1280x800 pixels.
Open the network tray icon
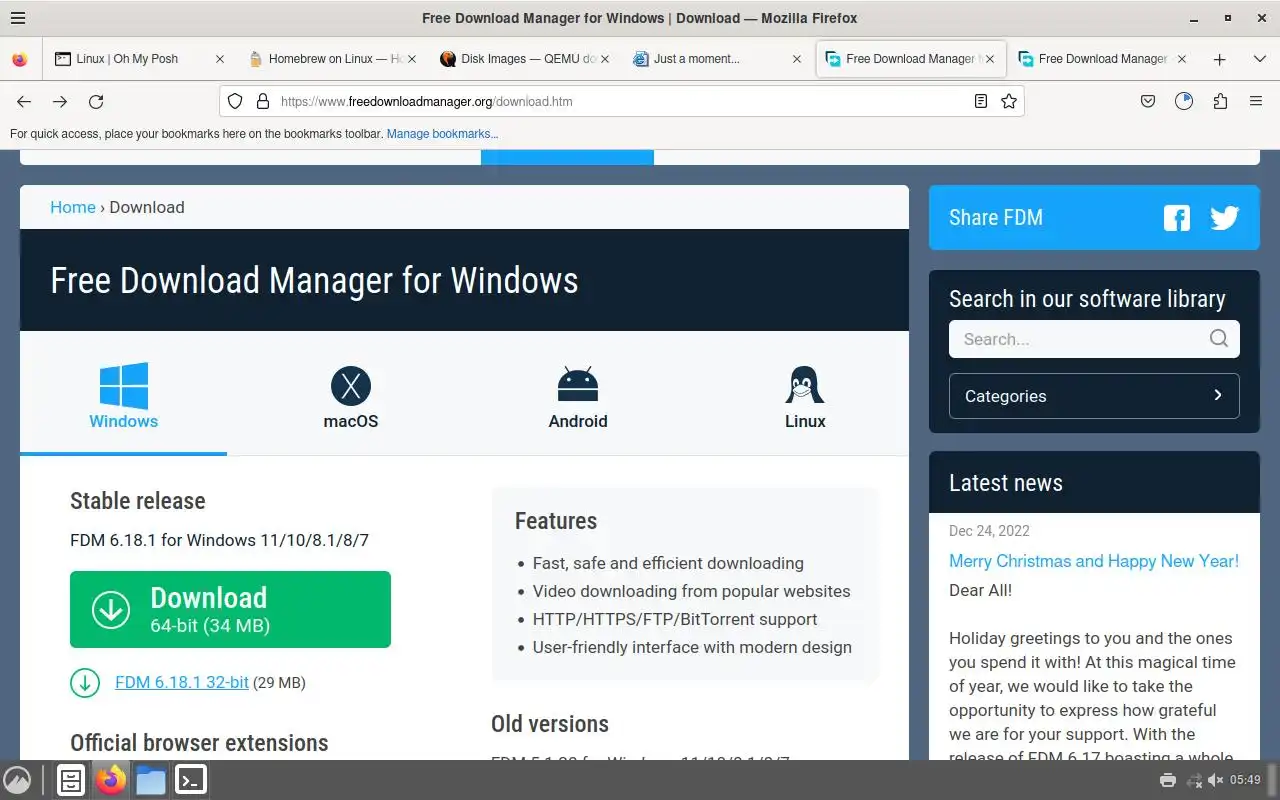tap(1193, 780)
